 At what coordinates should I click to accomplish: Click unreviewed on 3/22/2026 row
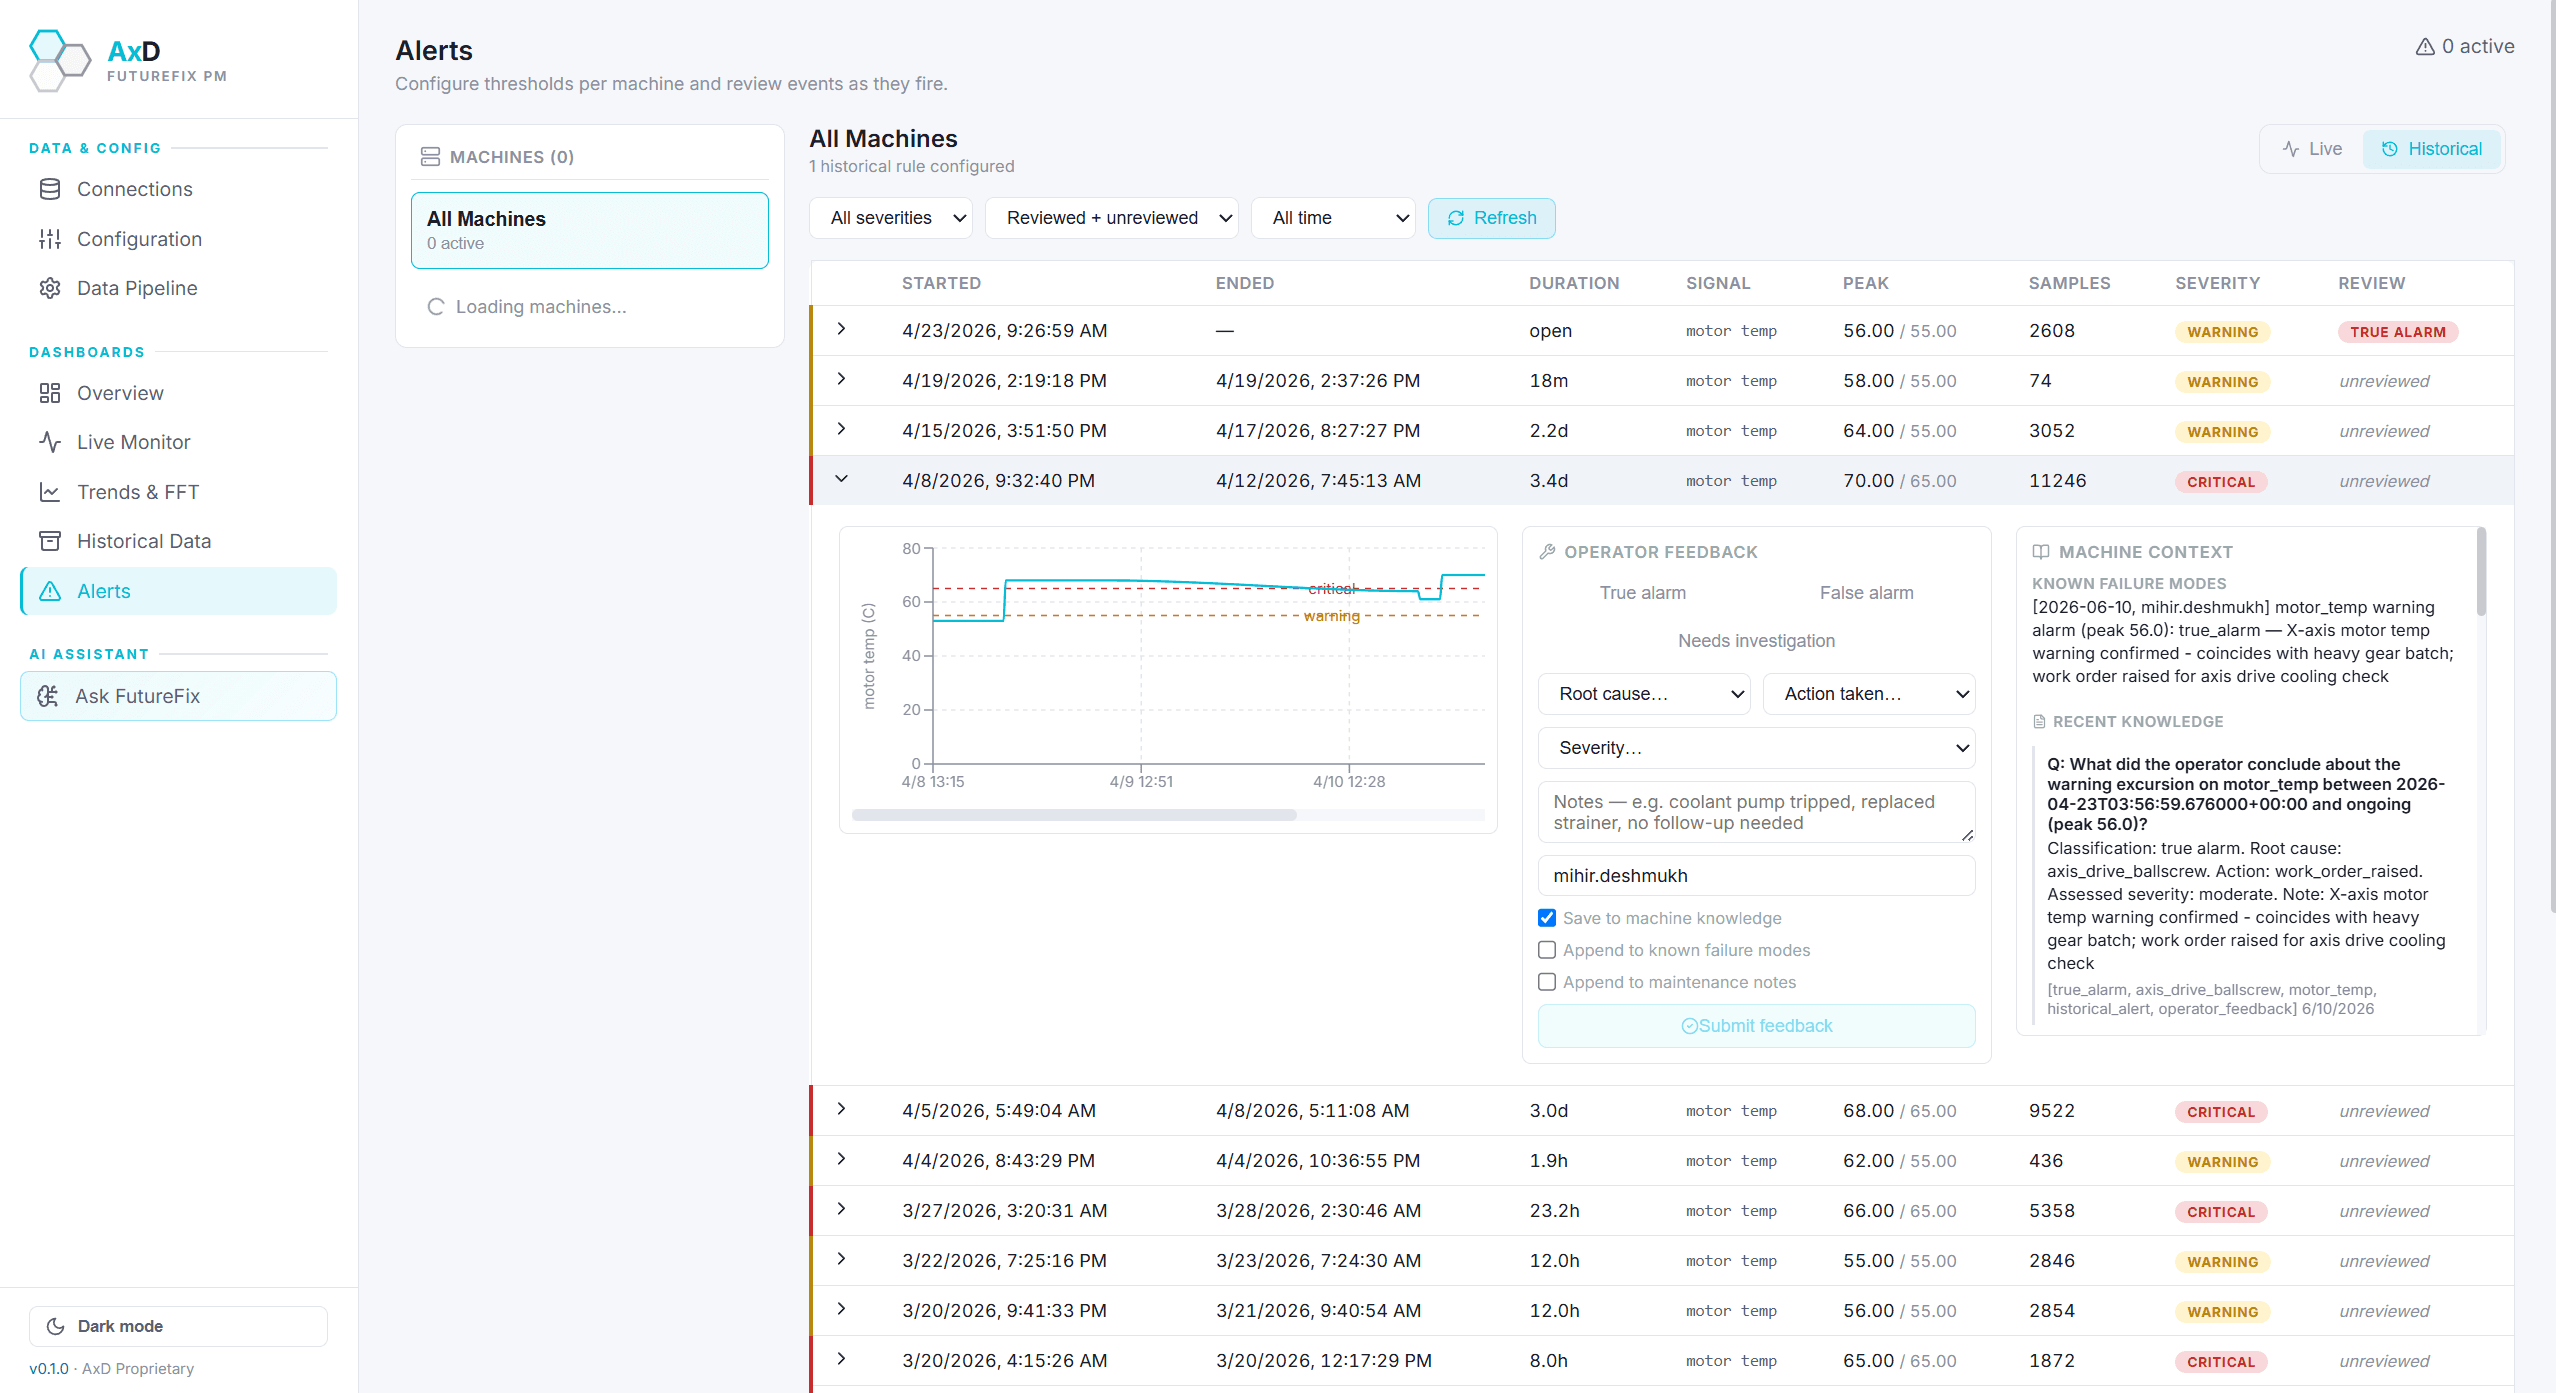tap(2384, 1261)
